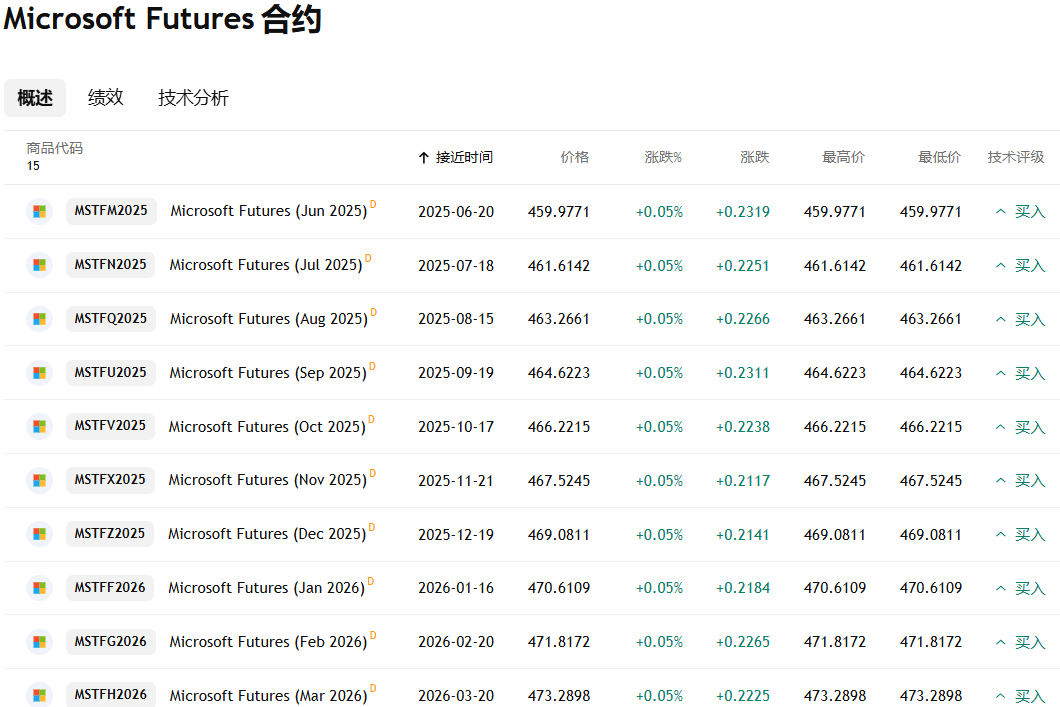Click the up-chevron rating icon in the MSTFH2026 row
This screenshot has height=707, width=1060.
point(1001,696)
